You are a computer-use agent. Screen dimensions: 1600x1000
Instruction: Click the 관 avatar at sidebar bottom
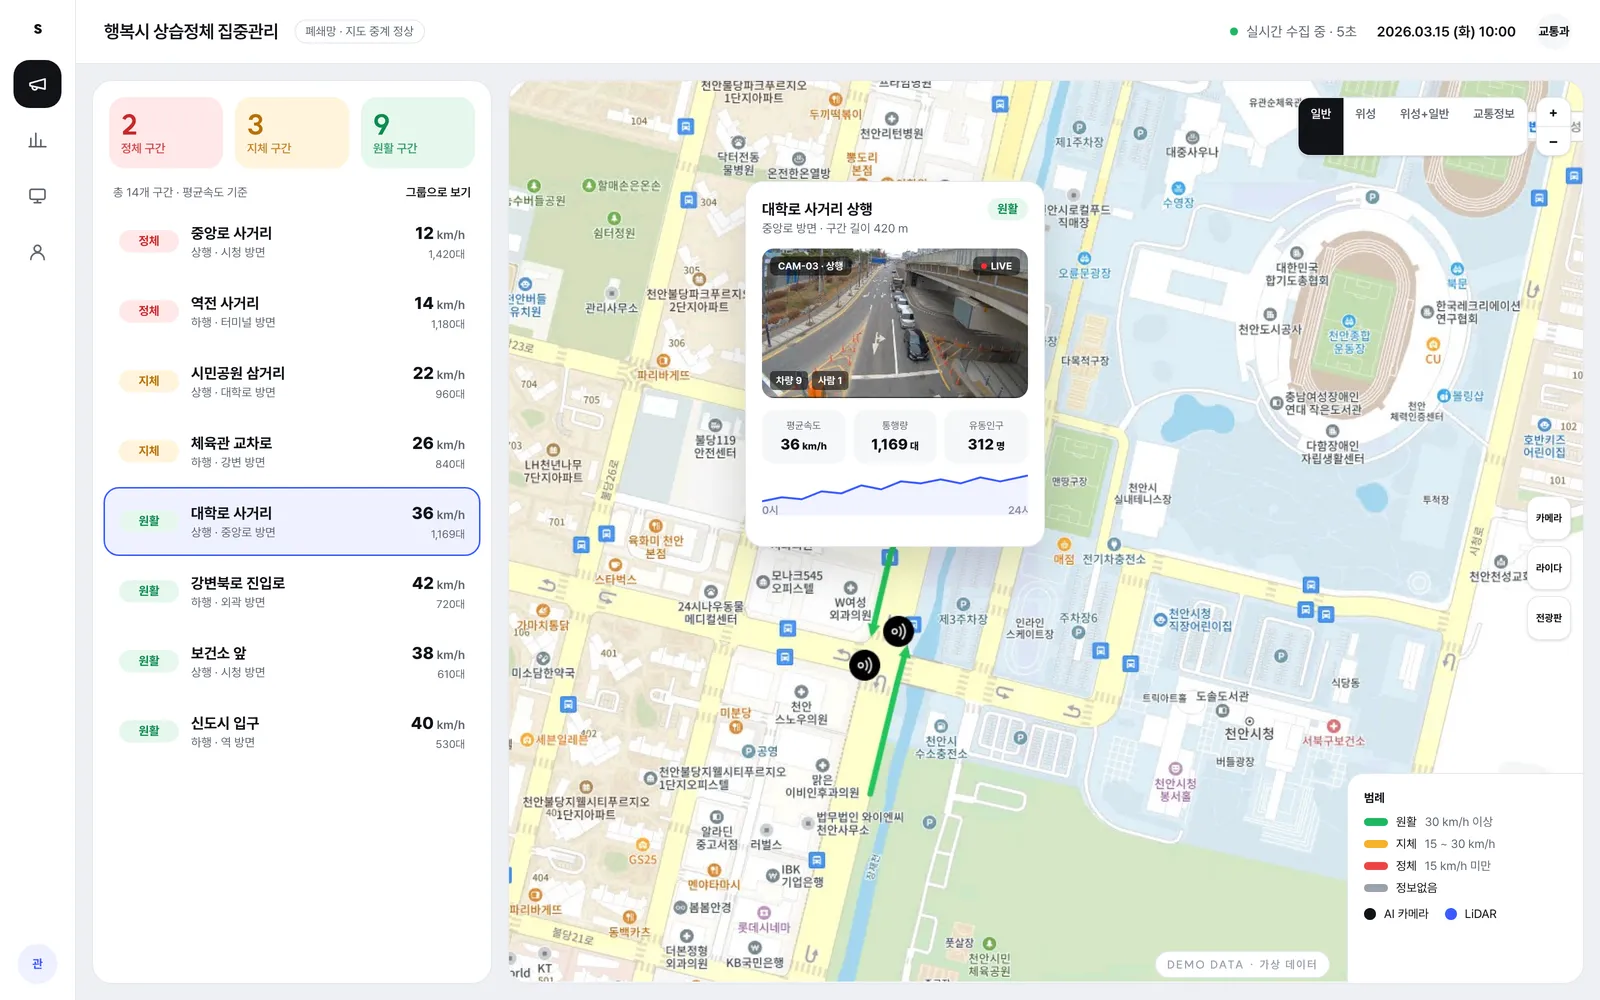(x=37, y=964)
